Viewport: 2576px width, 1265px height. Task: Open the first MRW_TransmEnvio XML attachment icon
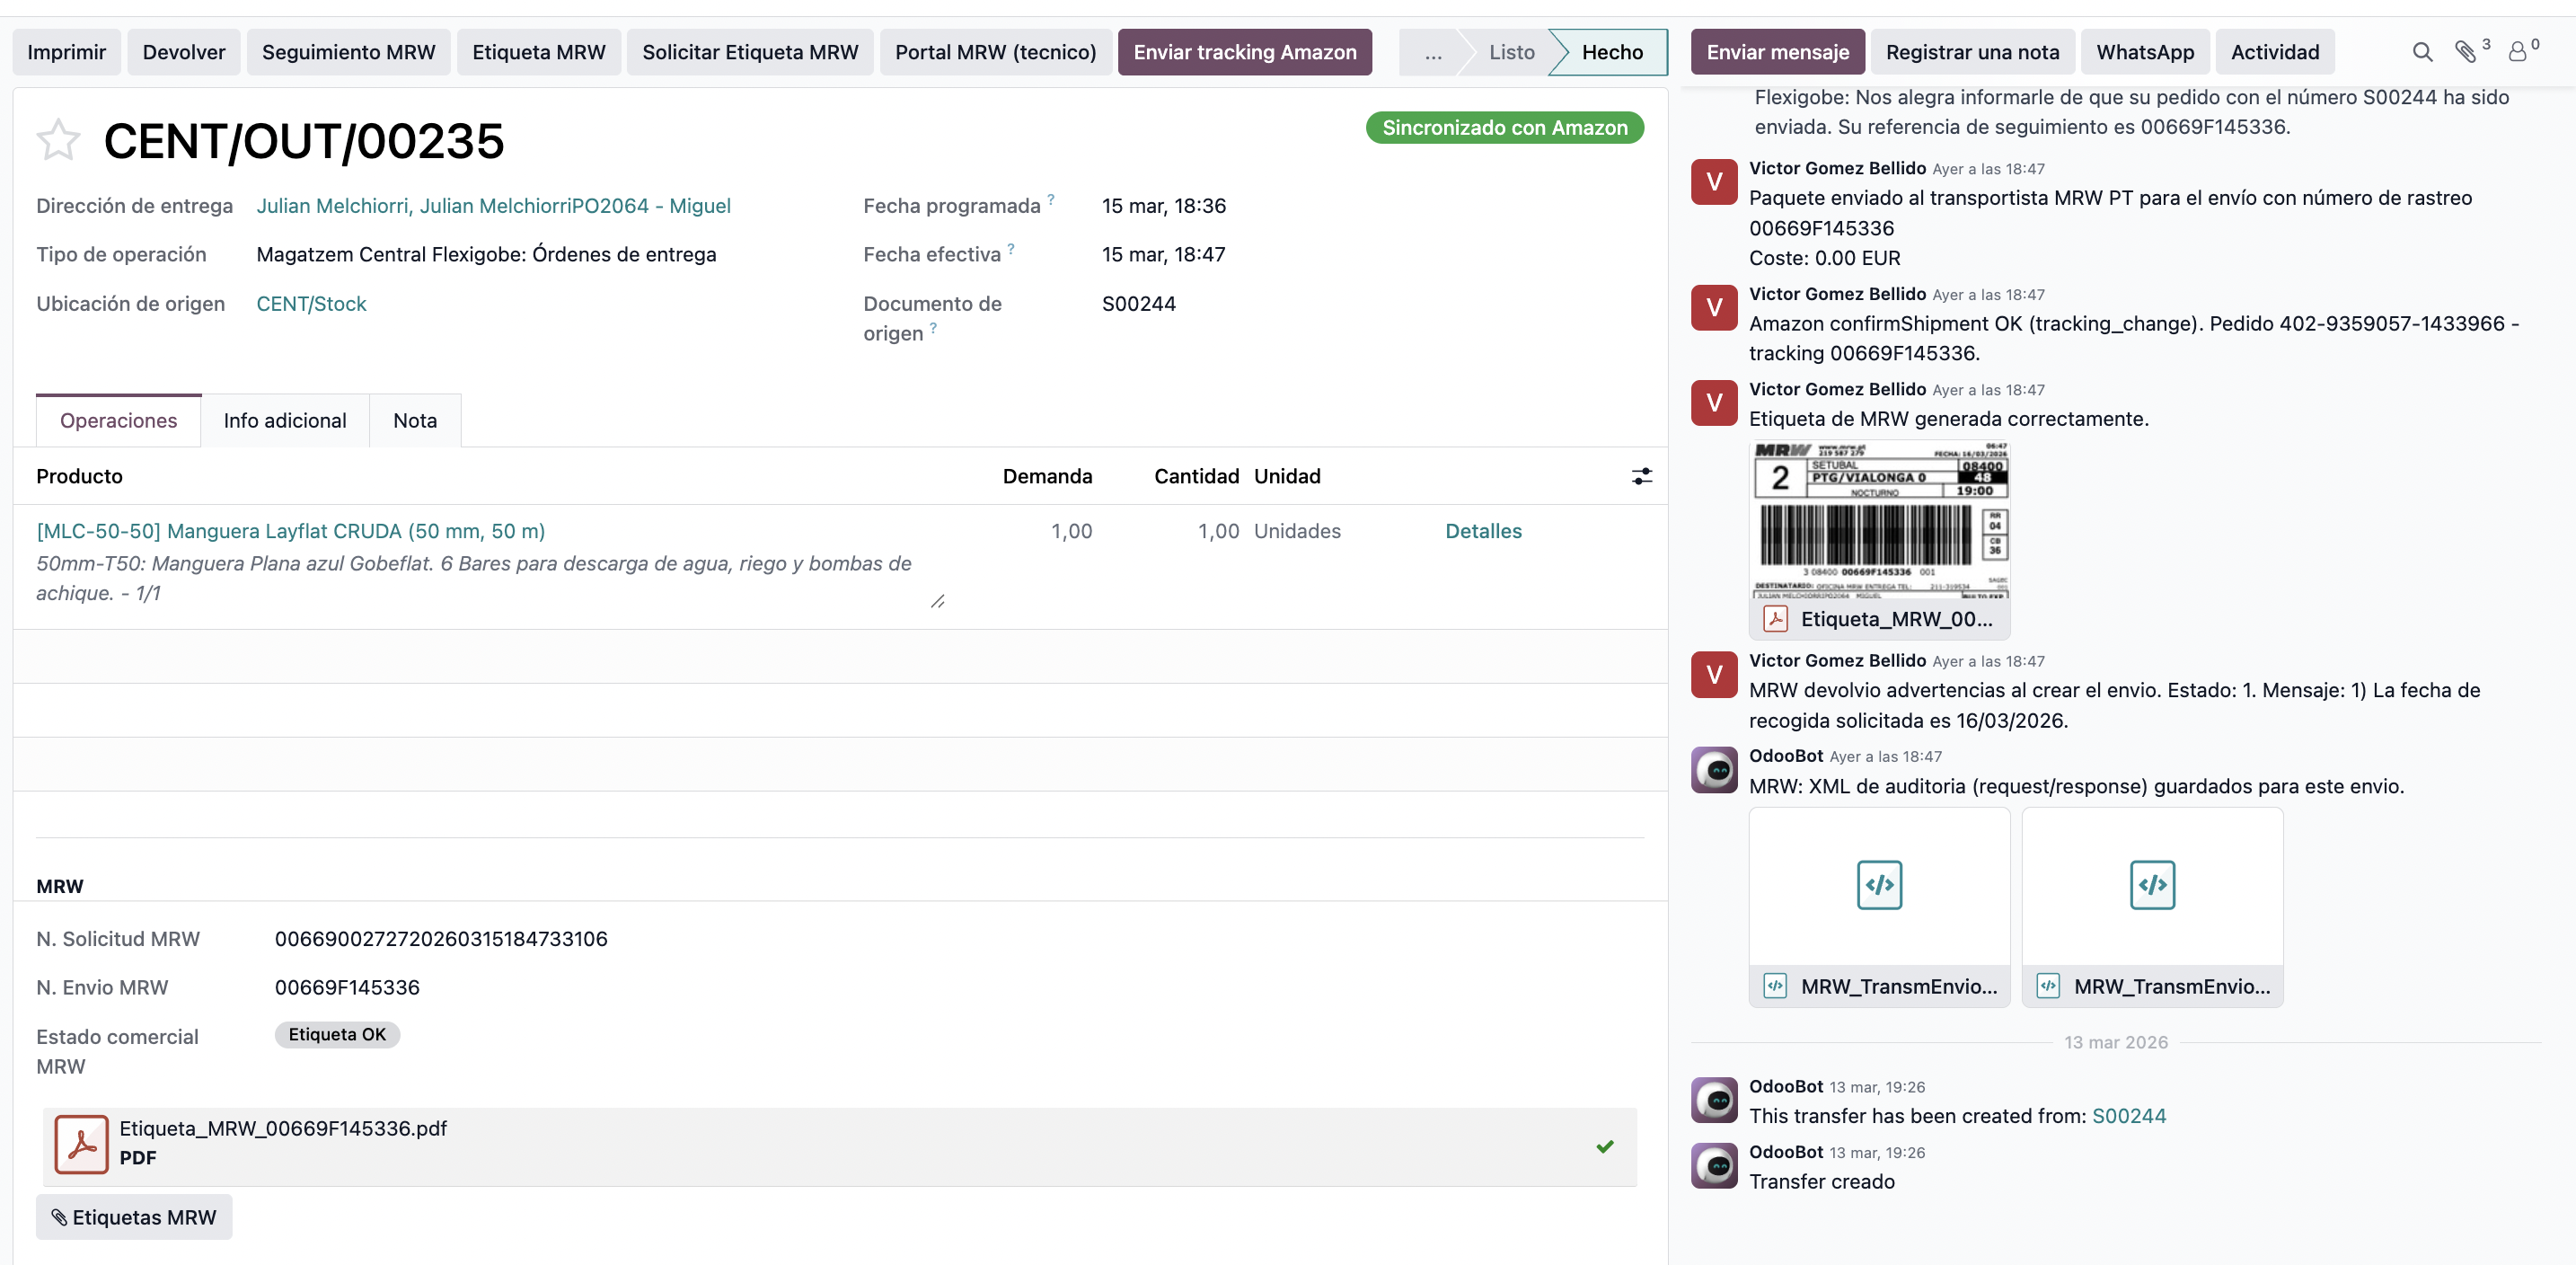pyautogui.click(x=1878, y=884)
